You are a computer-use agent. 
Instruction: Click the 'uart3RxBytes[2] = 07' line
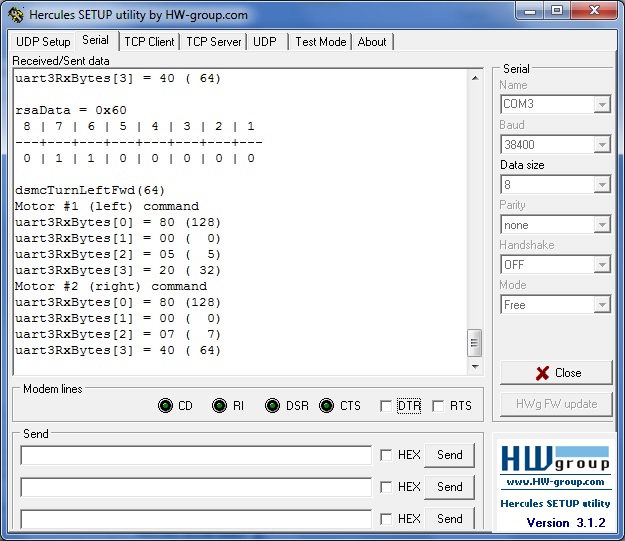click(118, 334)
